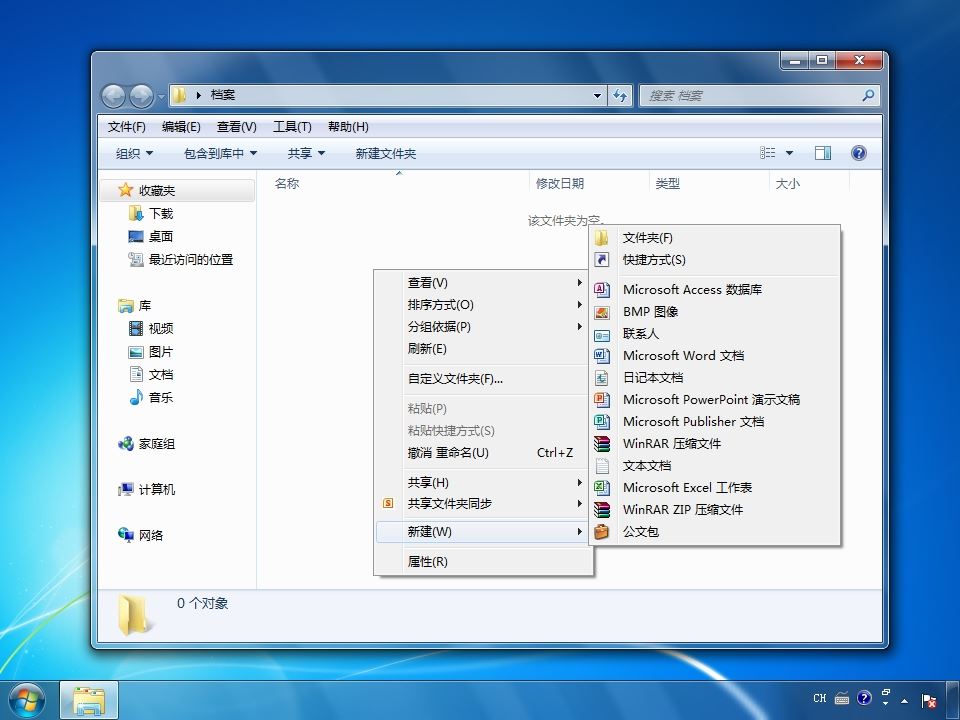Expand the 排序方式(O) submenu
The width and height of the screenshot is (960, 720).
(x=579, y=304)
